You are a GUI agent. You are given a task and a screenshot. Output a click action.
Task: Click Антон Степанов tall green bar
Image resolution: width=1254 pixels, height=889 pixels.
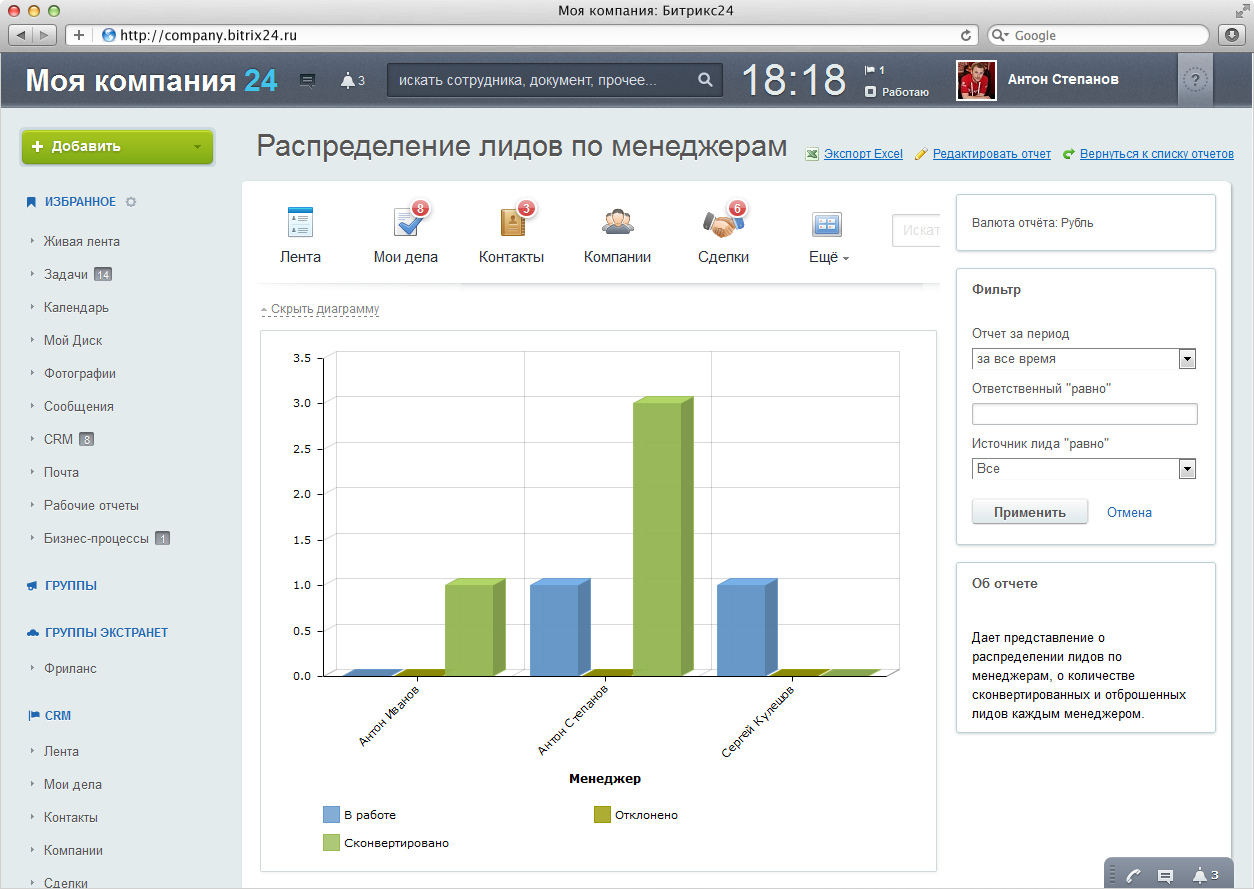click(663, 537)
